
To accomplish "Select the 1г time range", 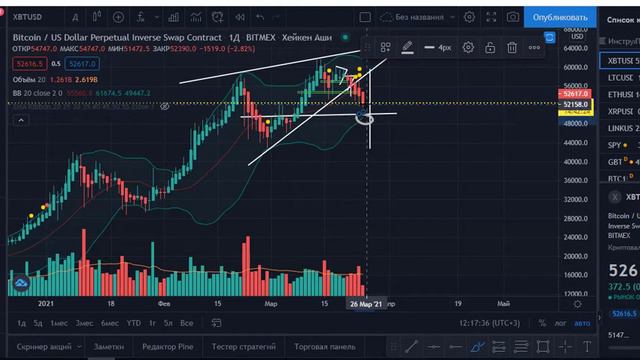I will (x=152, y=323).
